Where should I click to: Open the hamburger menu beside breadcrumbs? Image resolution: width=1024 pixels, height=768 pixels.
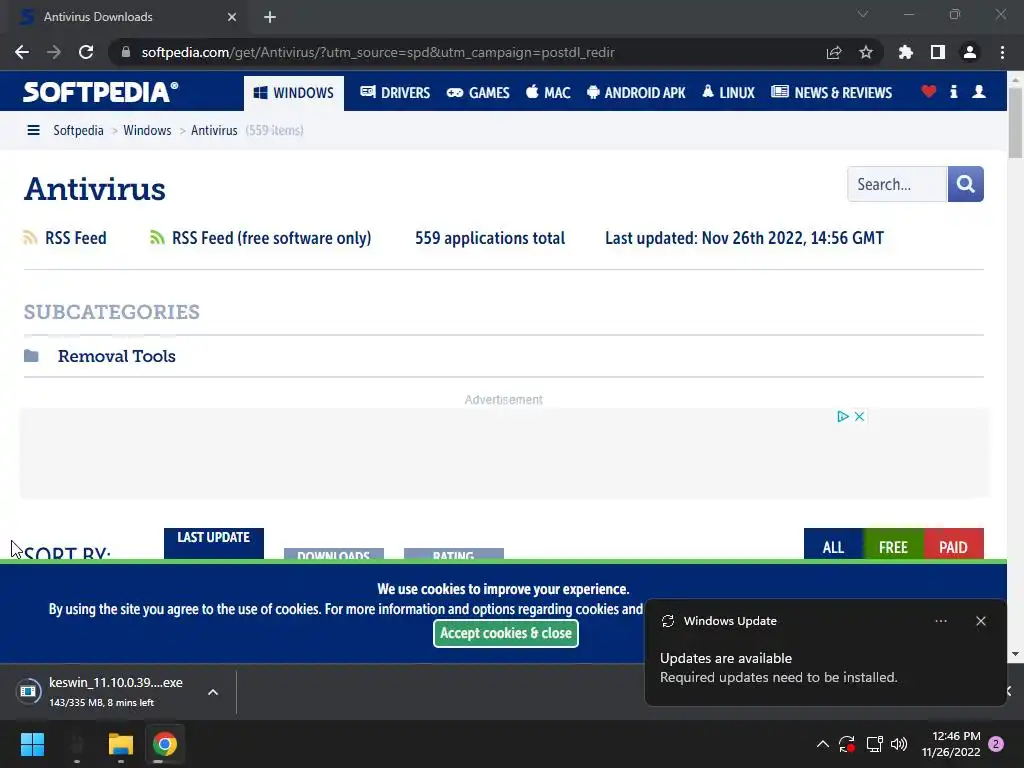(x=33, y=130)
